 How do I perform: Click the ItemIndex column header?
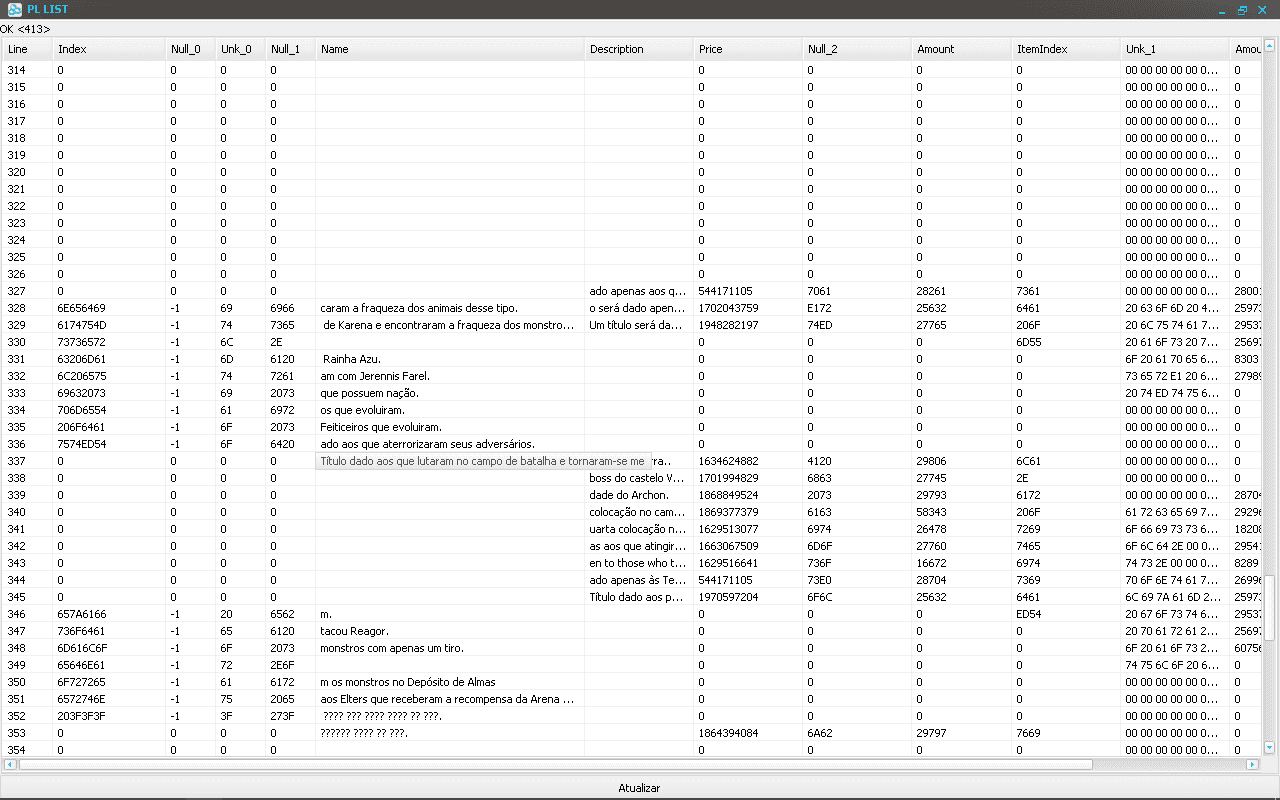[x=1066, y=49]
